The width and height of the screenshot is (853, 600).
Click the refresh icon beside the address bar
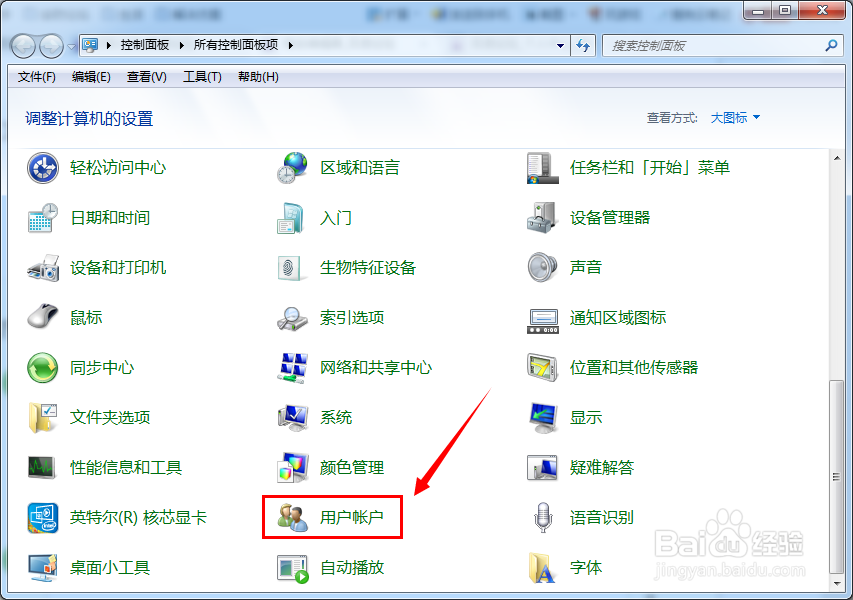pos(583,46)
